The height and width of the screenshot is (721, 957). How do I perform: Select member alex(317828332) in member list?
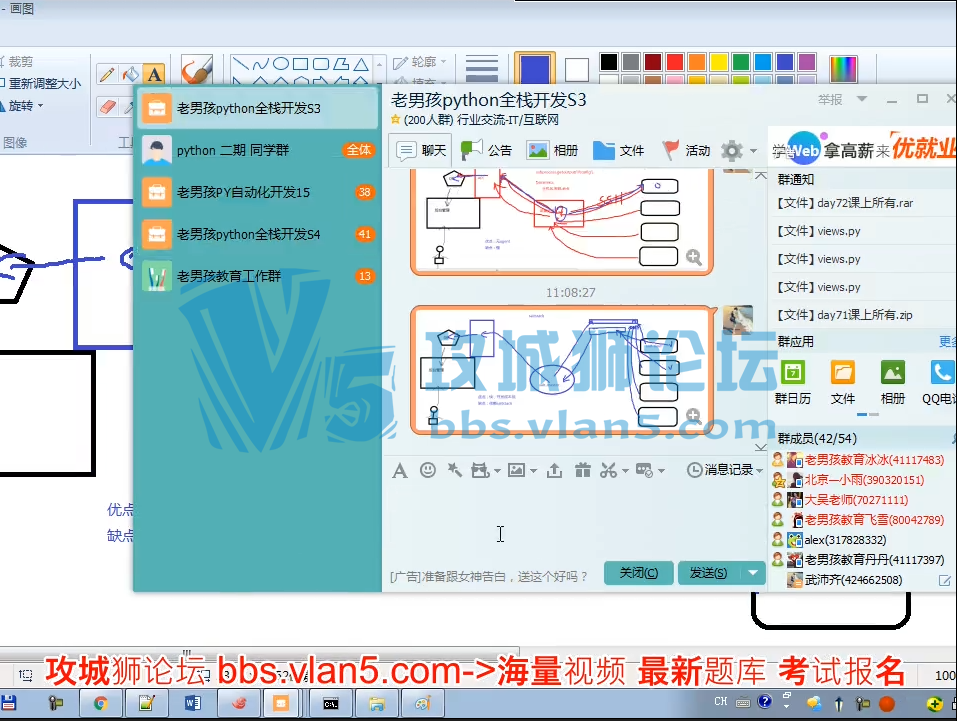coord(845,540)
